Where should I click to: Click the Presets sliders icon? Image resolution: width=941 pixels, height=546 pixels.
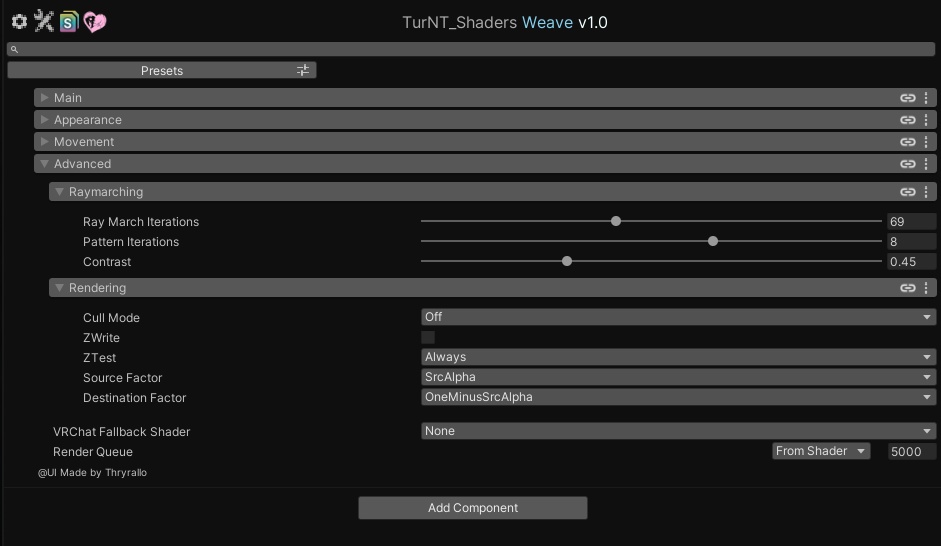tap(303, 70)
